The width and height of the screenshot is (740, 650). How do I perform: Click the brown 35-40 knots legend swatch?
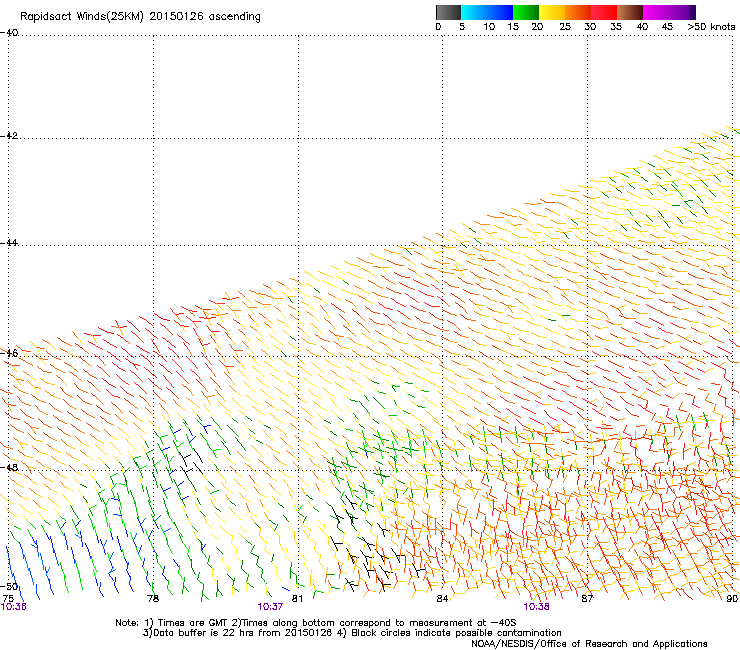click(630, 12)
